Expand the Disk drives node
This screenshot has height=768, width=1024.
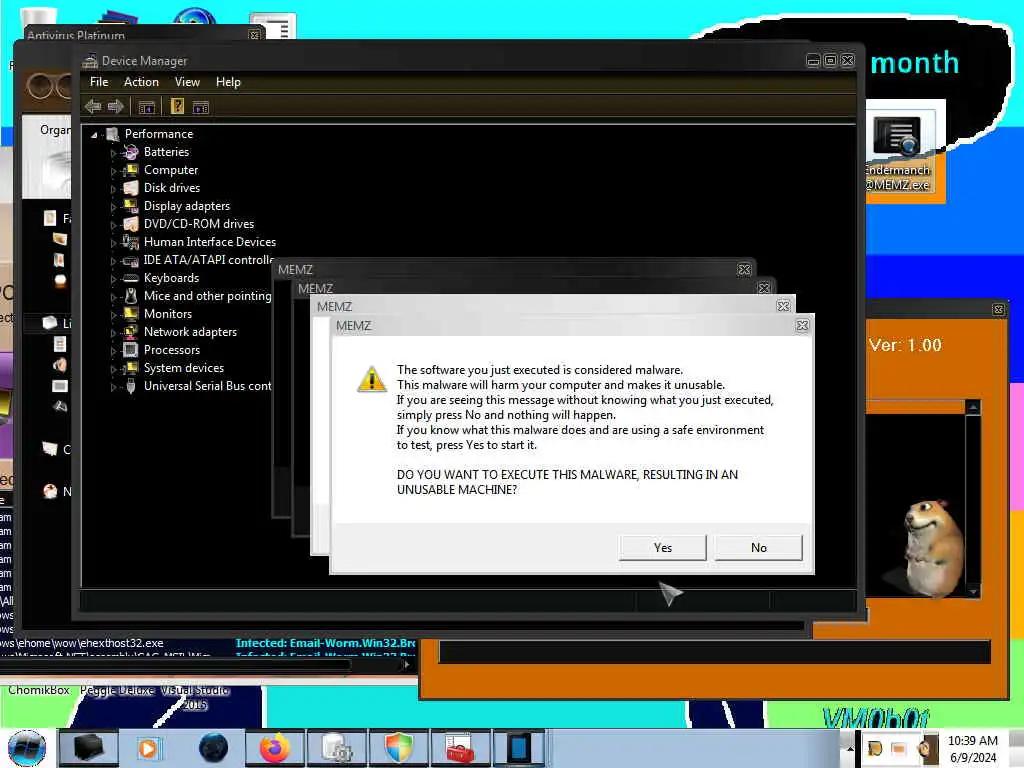tap(113, 189)
